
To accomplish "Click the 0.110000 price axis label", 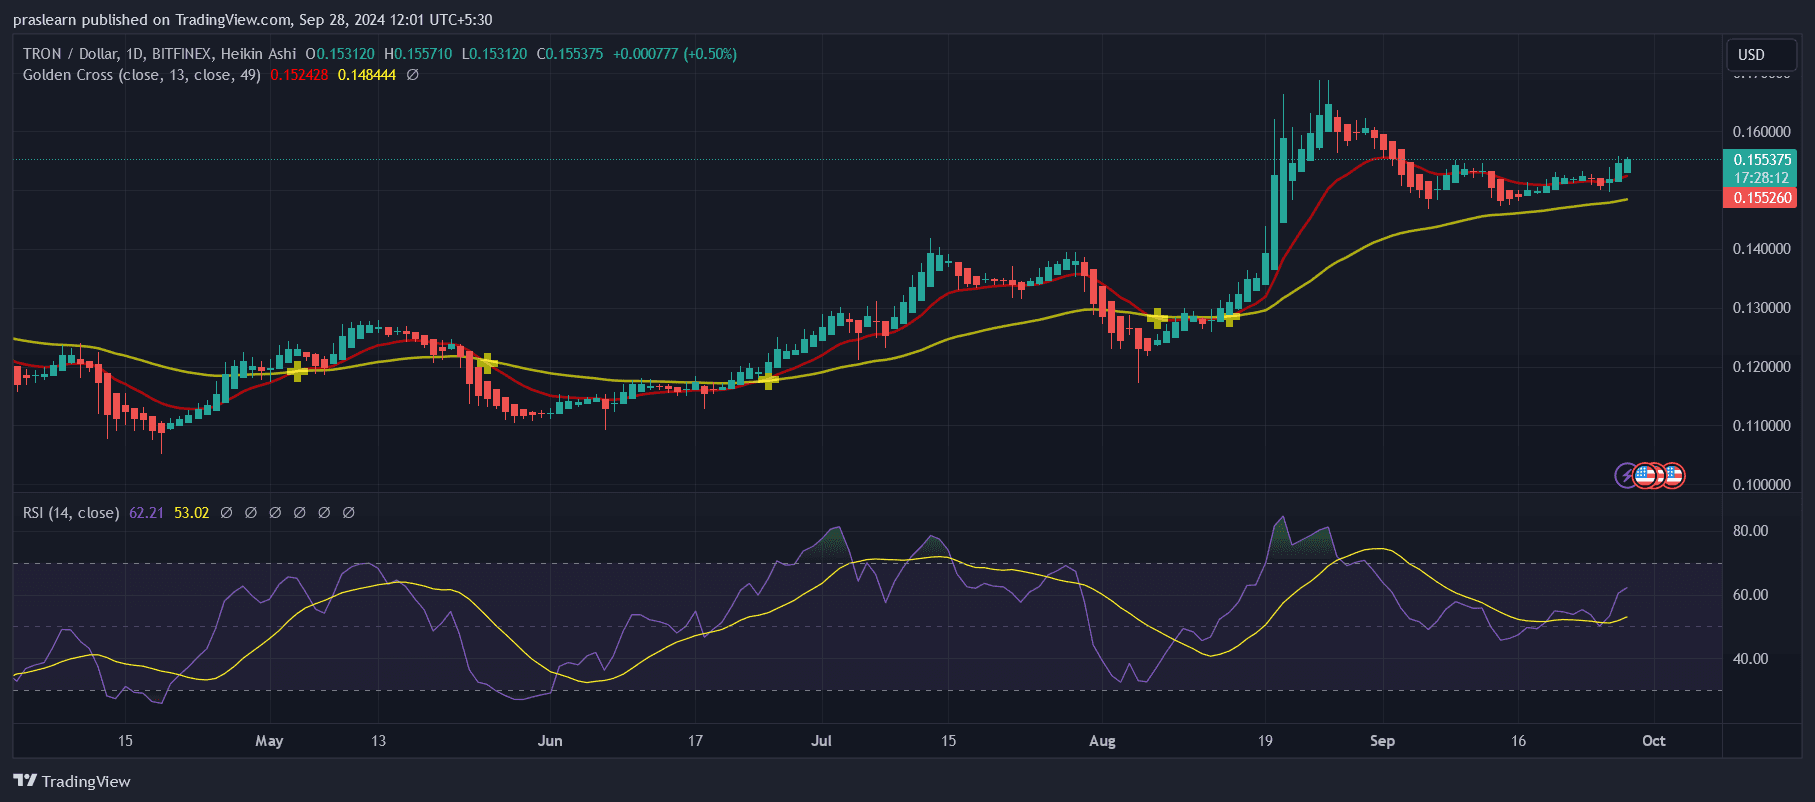I will coord(1761,426).
